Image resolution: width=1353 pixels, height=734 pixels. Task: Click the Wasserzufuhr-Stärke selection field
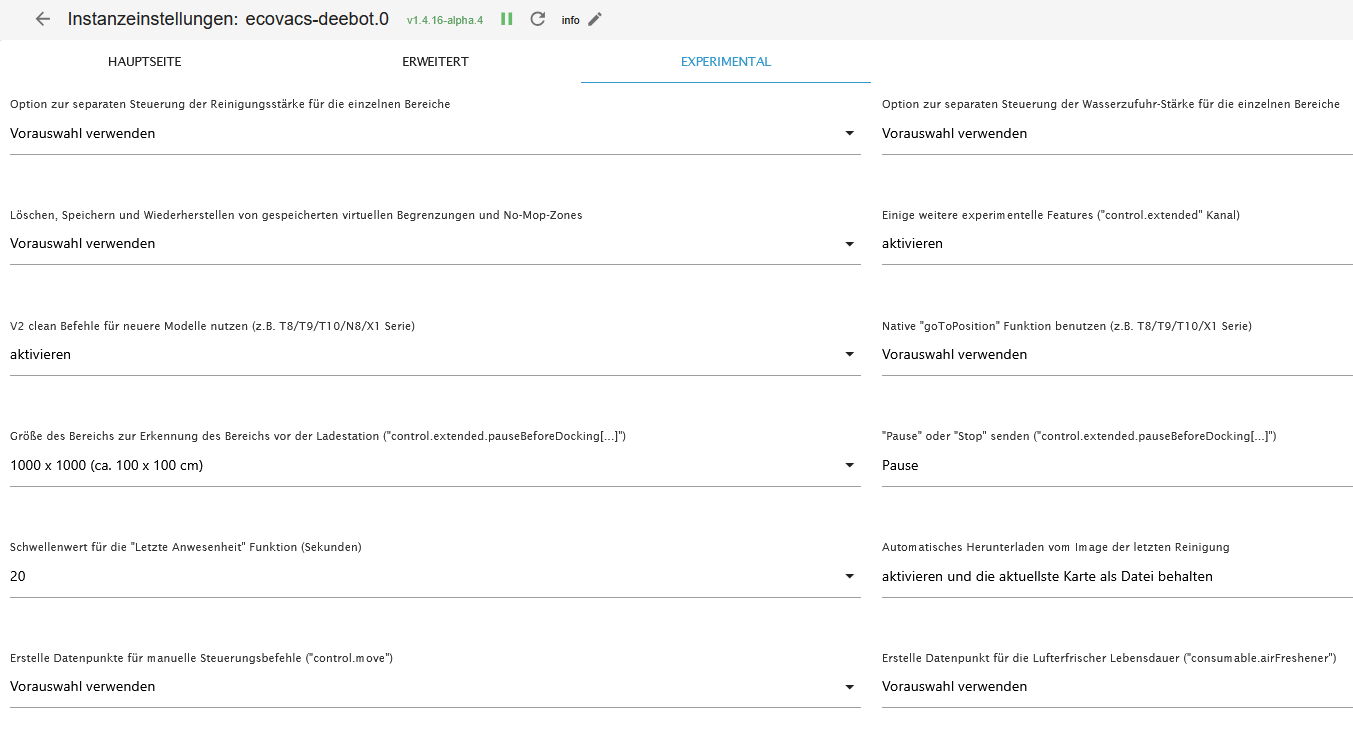[x=1115, y=134]
